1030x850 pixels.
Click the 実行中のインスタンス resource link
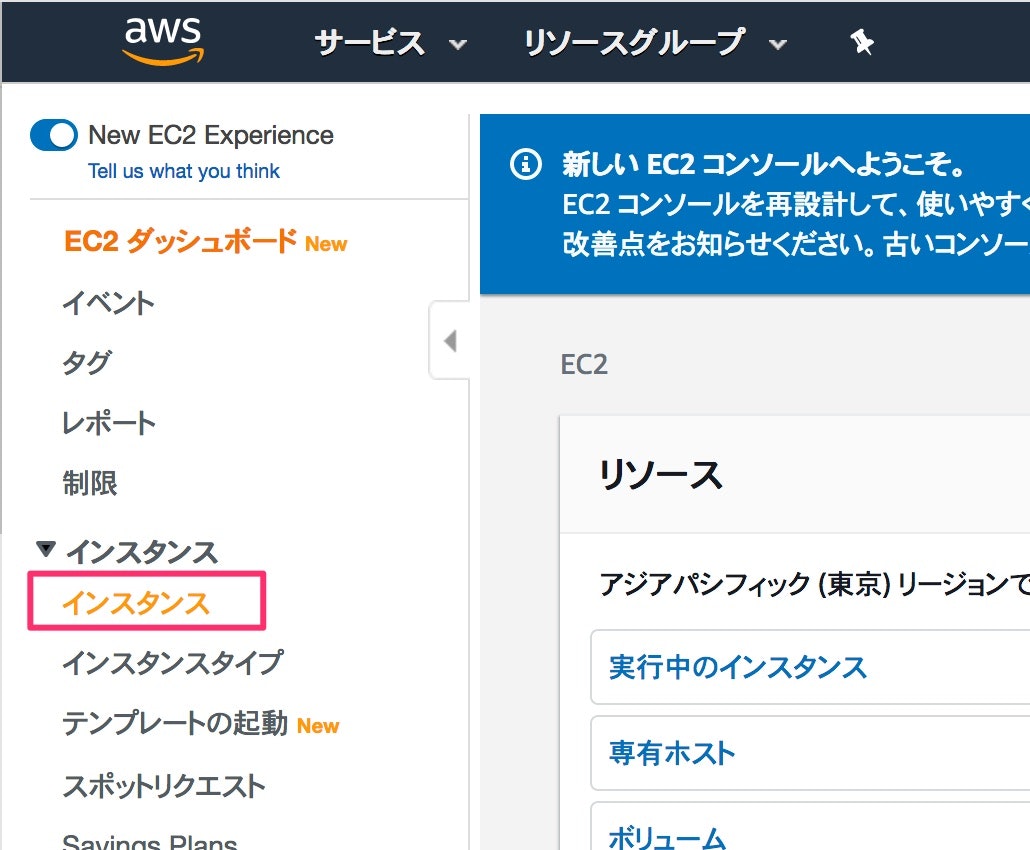[x=738, y=667]
